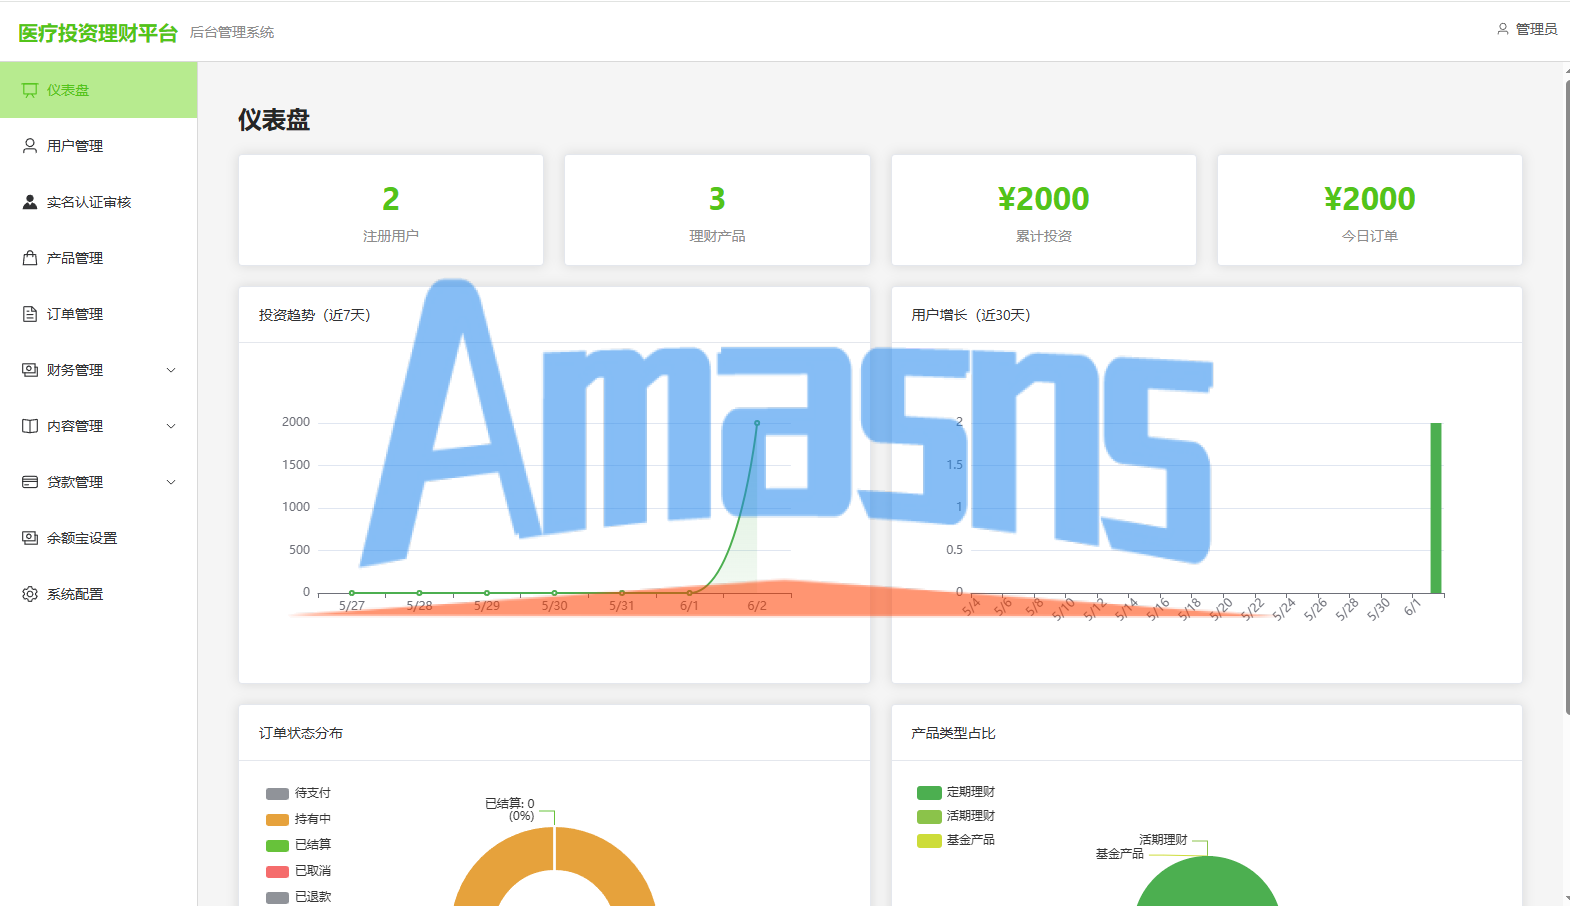Click the 内容管理 book icon
1570x906 pixels.
click(x=30, y=426)
